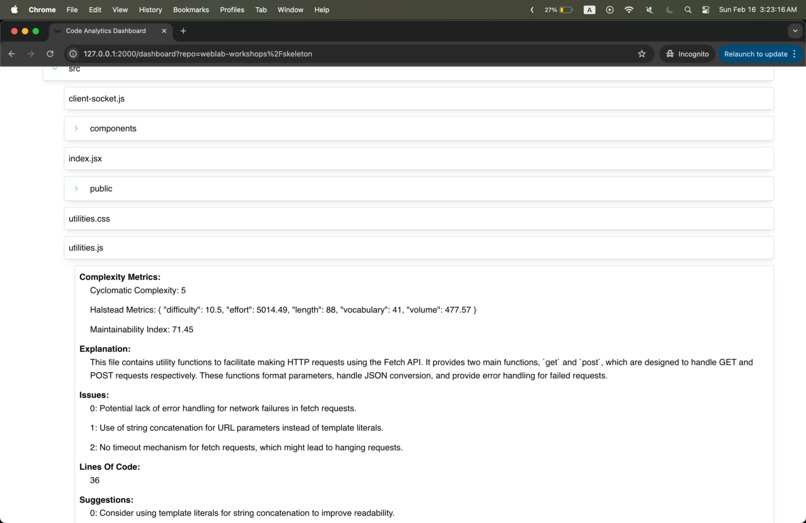
Task: Open the File menu
Action: [72, 10]
